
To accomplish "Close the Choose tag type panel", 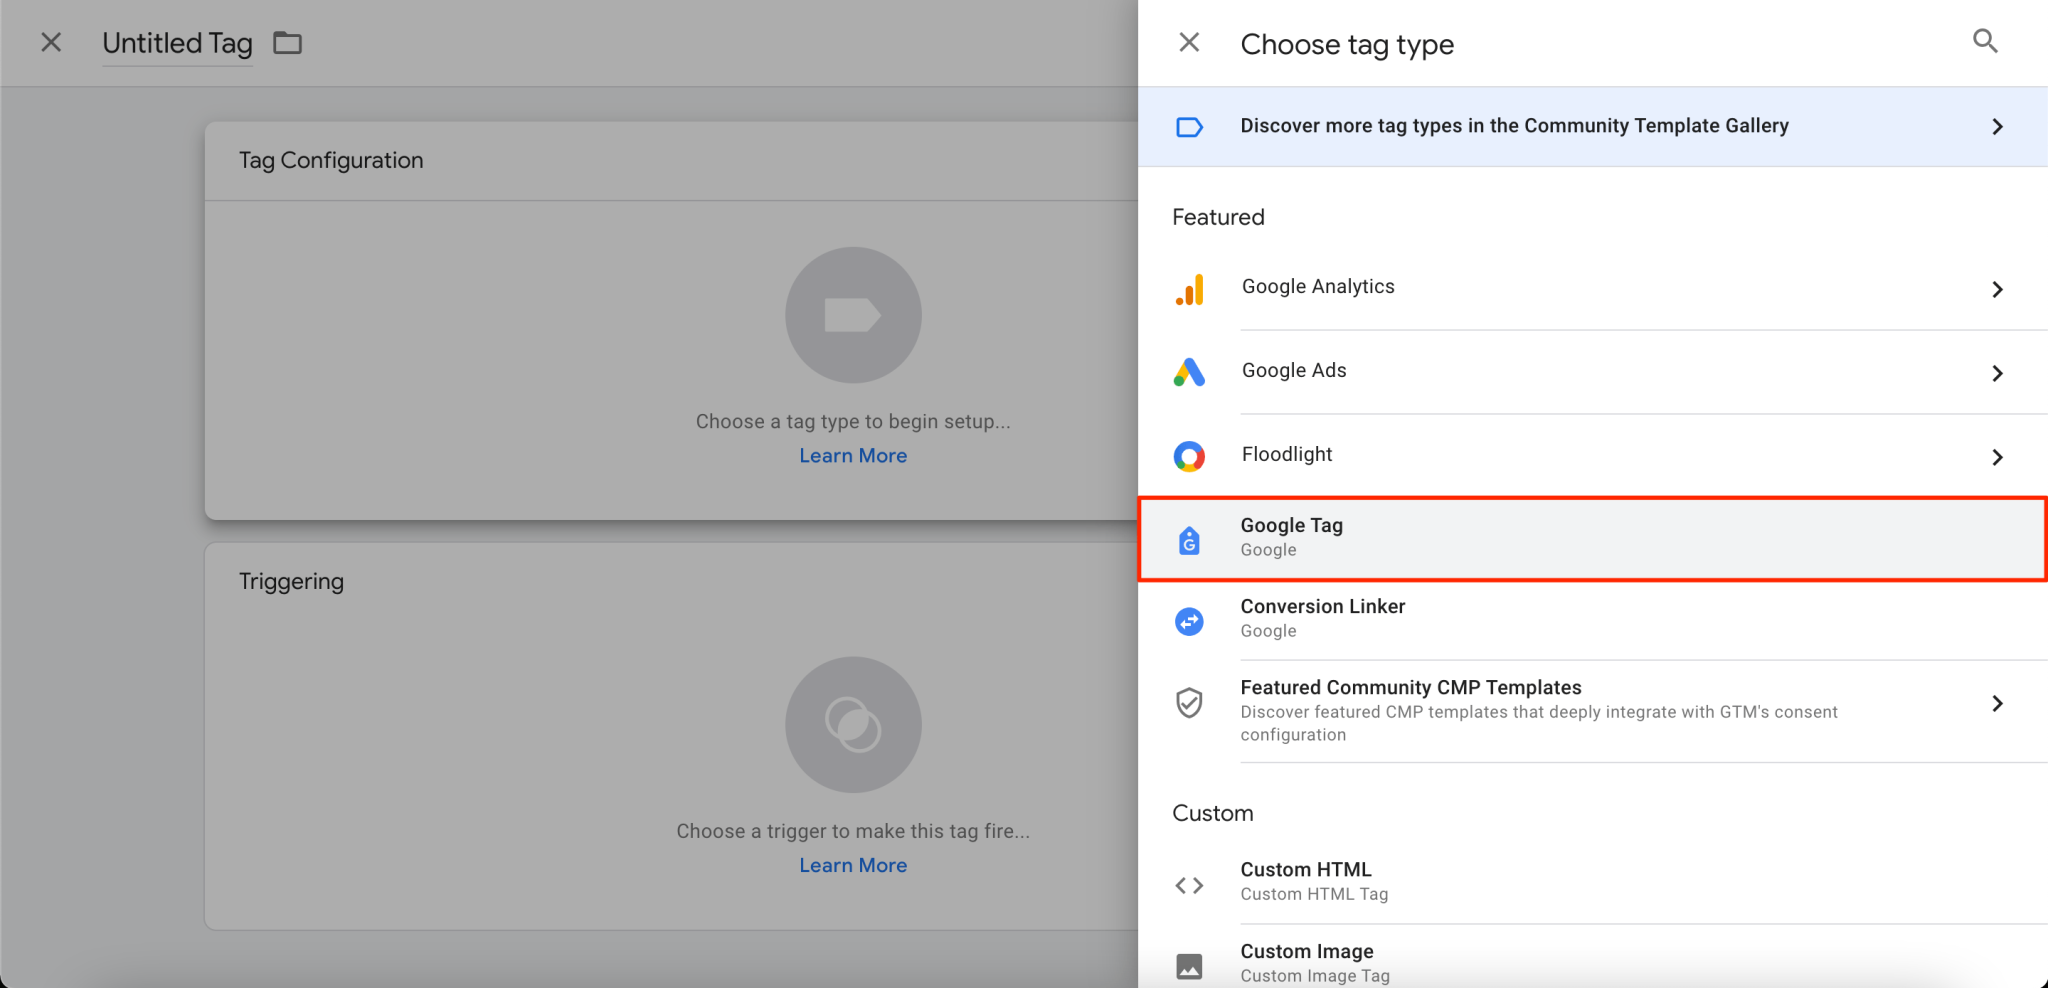I will click(1189, 42).
